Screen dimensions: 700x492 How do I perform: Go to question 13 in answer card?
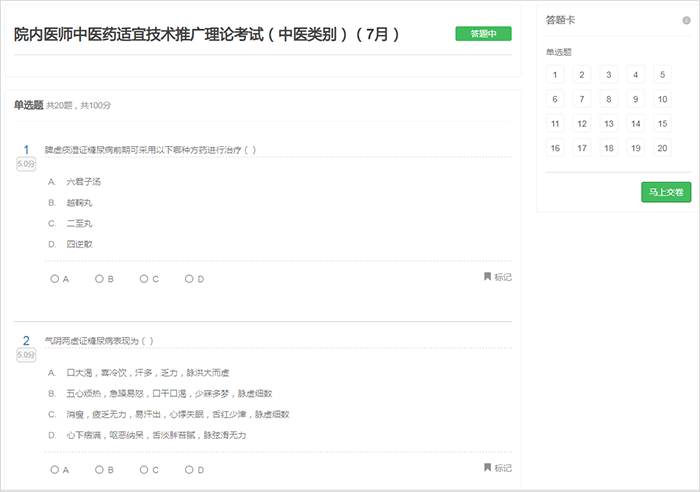[609, 123]
